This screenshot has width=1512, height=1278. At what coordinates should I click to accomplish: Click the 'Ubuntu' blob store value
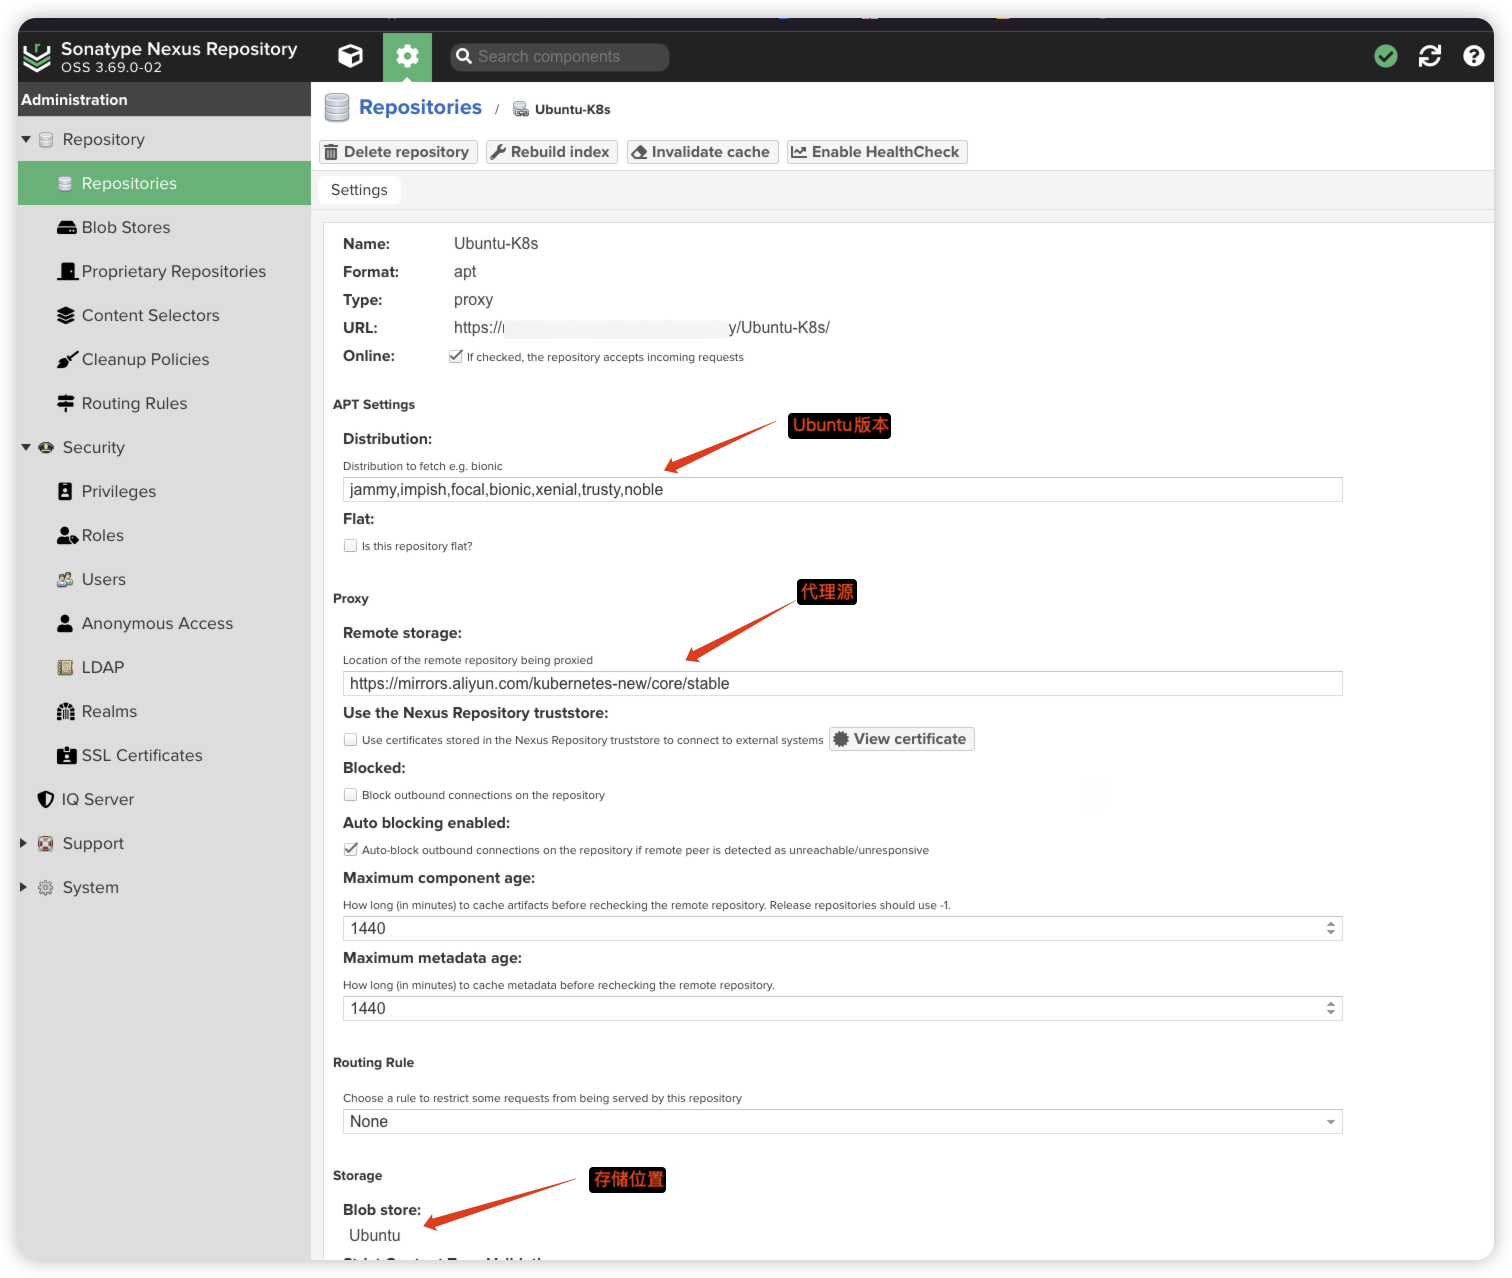[375, 1235]
